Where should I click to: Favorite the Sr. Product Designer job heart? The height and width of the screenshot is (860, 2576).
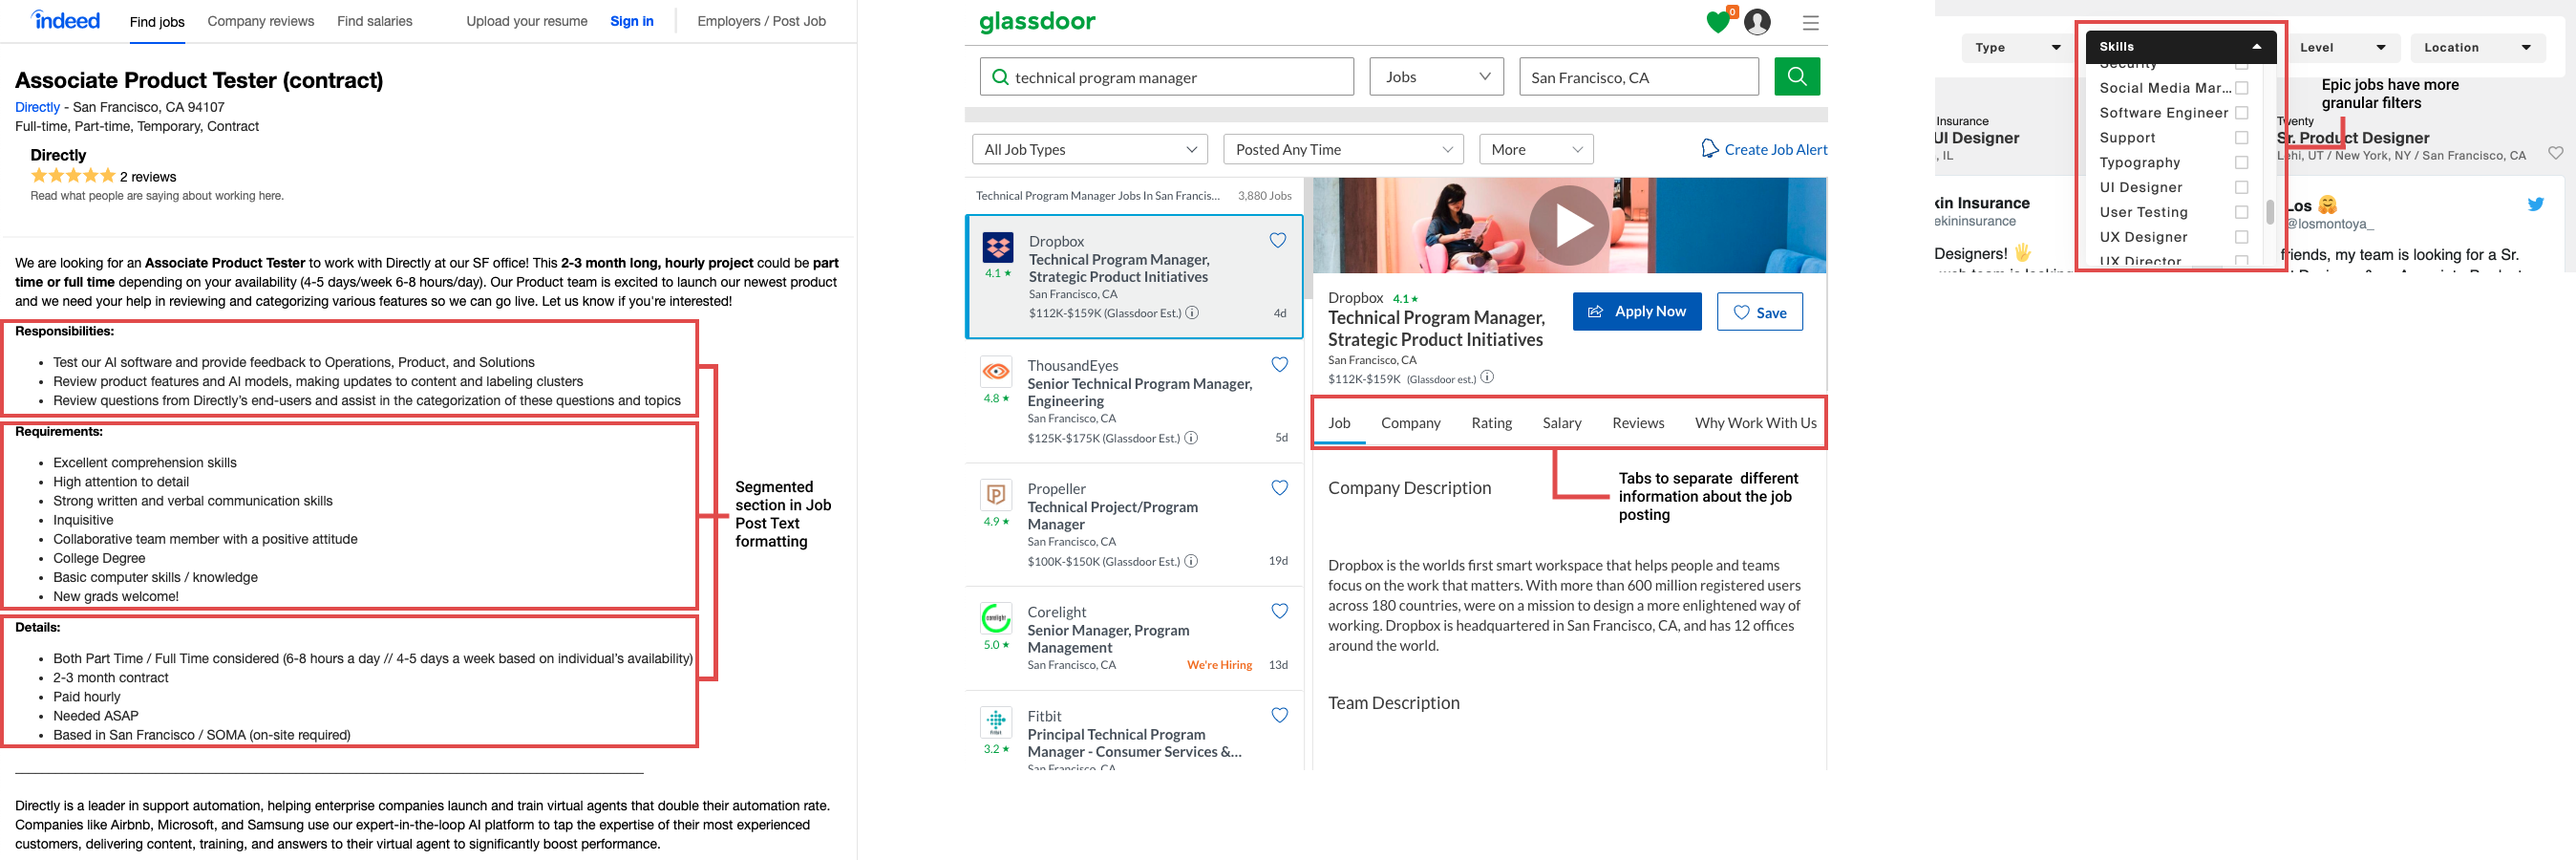pos(2555,153)
